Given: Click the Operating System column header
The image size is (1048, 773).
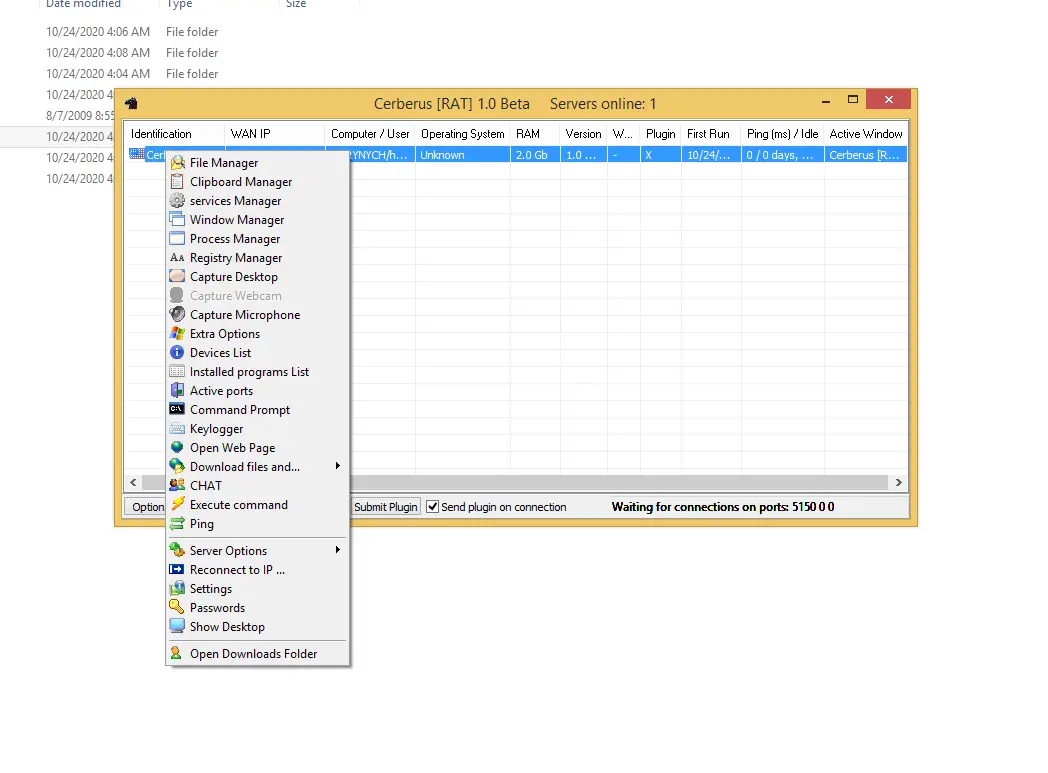Looking at the screenshot, I should tap(462, 134).
